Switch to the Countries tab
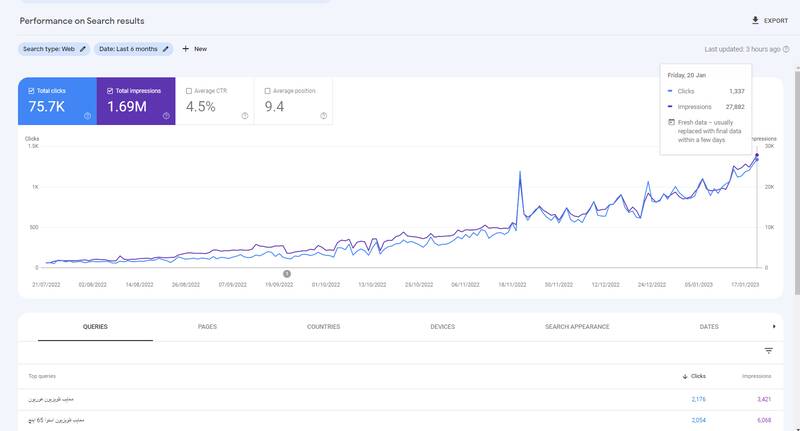Image resolution: width=800 pixels, height=431 pixels. click(x=323, y=327)
